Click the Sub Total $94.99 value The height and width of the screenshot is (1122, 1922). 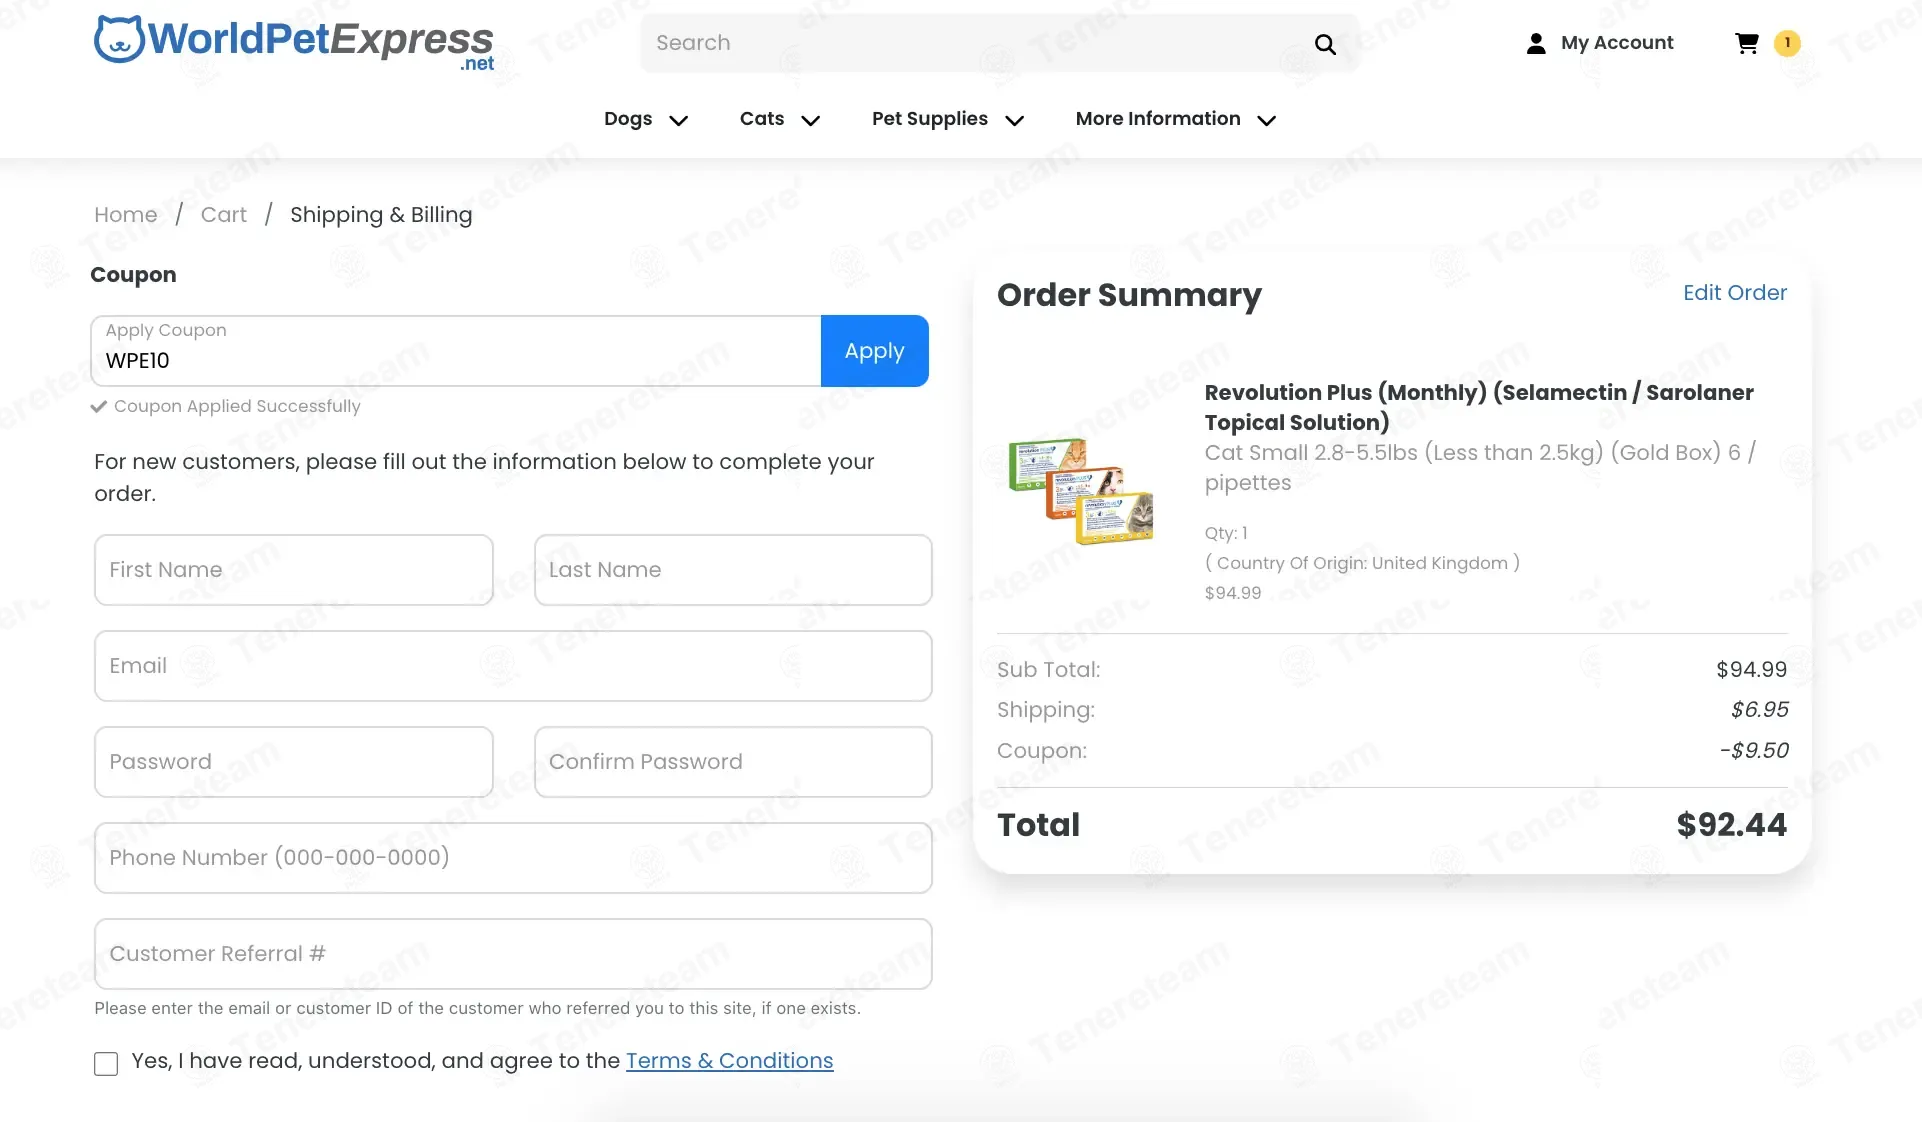1751,670
